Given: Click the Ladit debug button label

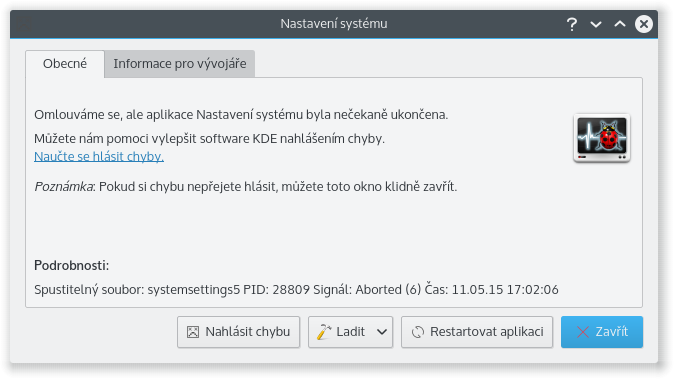Looking at the screenshot, I should pyautogui.click(x=350, y=332).
